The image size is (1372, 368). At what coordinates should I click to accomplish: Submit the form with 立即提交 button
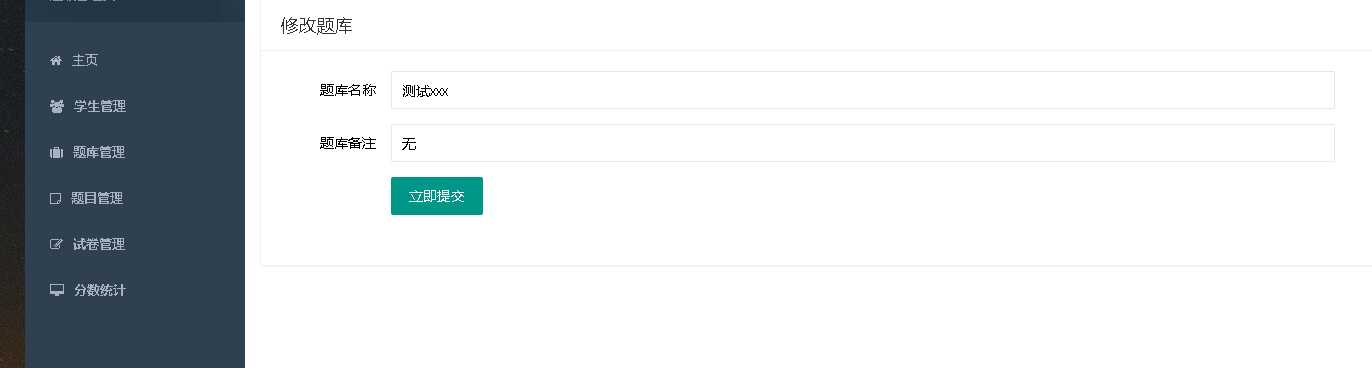coord(437,196)
